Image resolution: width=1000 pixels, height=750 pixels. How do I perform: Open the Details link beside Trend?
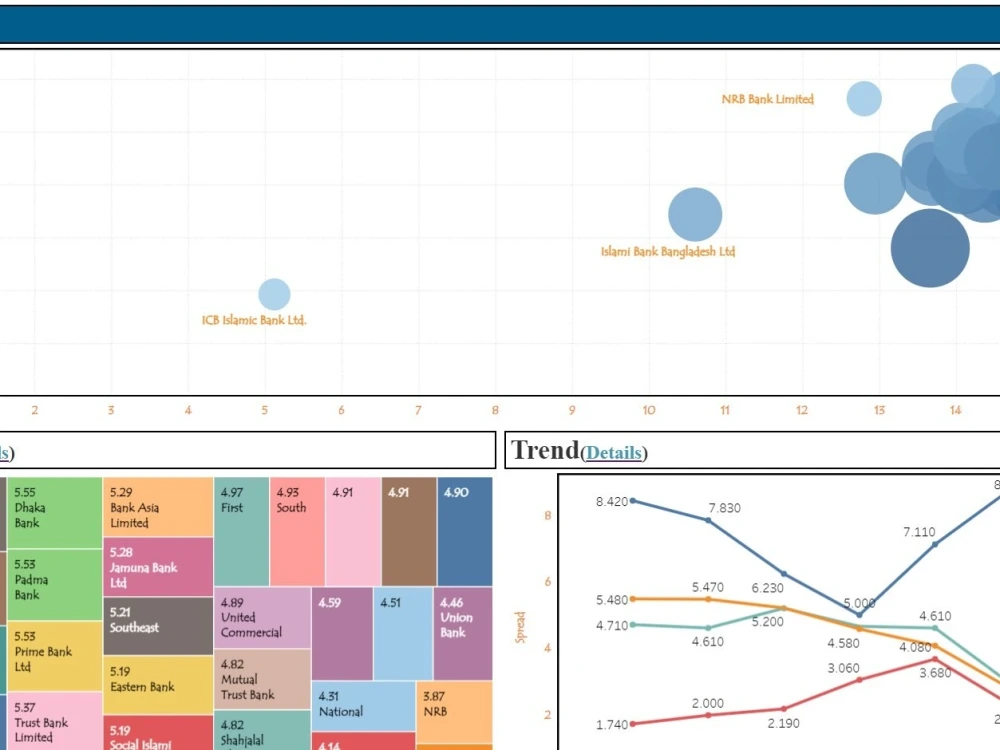(x=614, y=452)
